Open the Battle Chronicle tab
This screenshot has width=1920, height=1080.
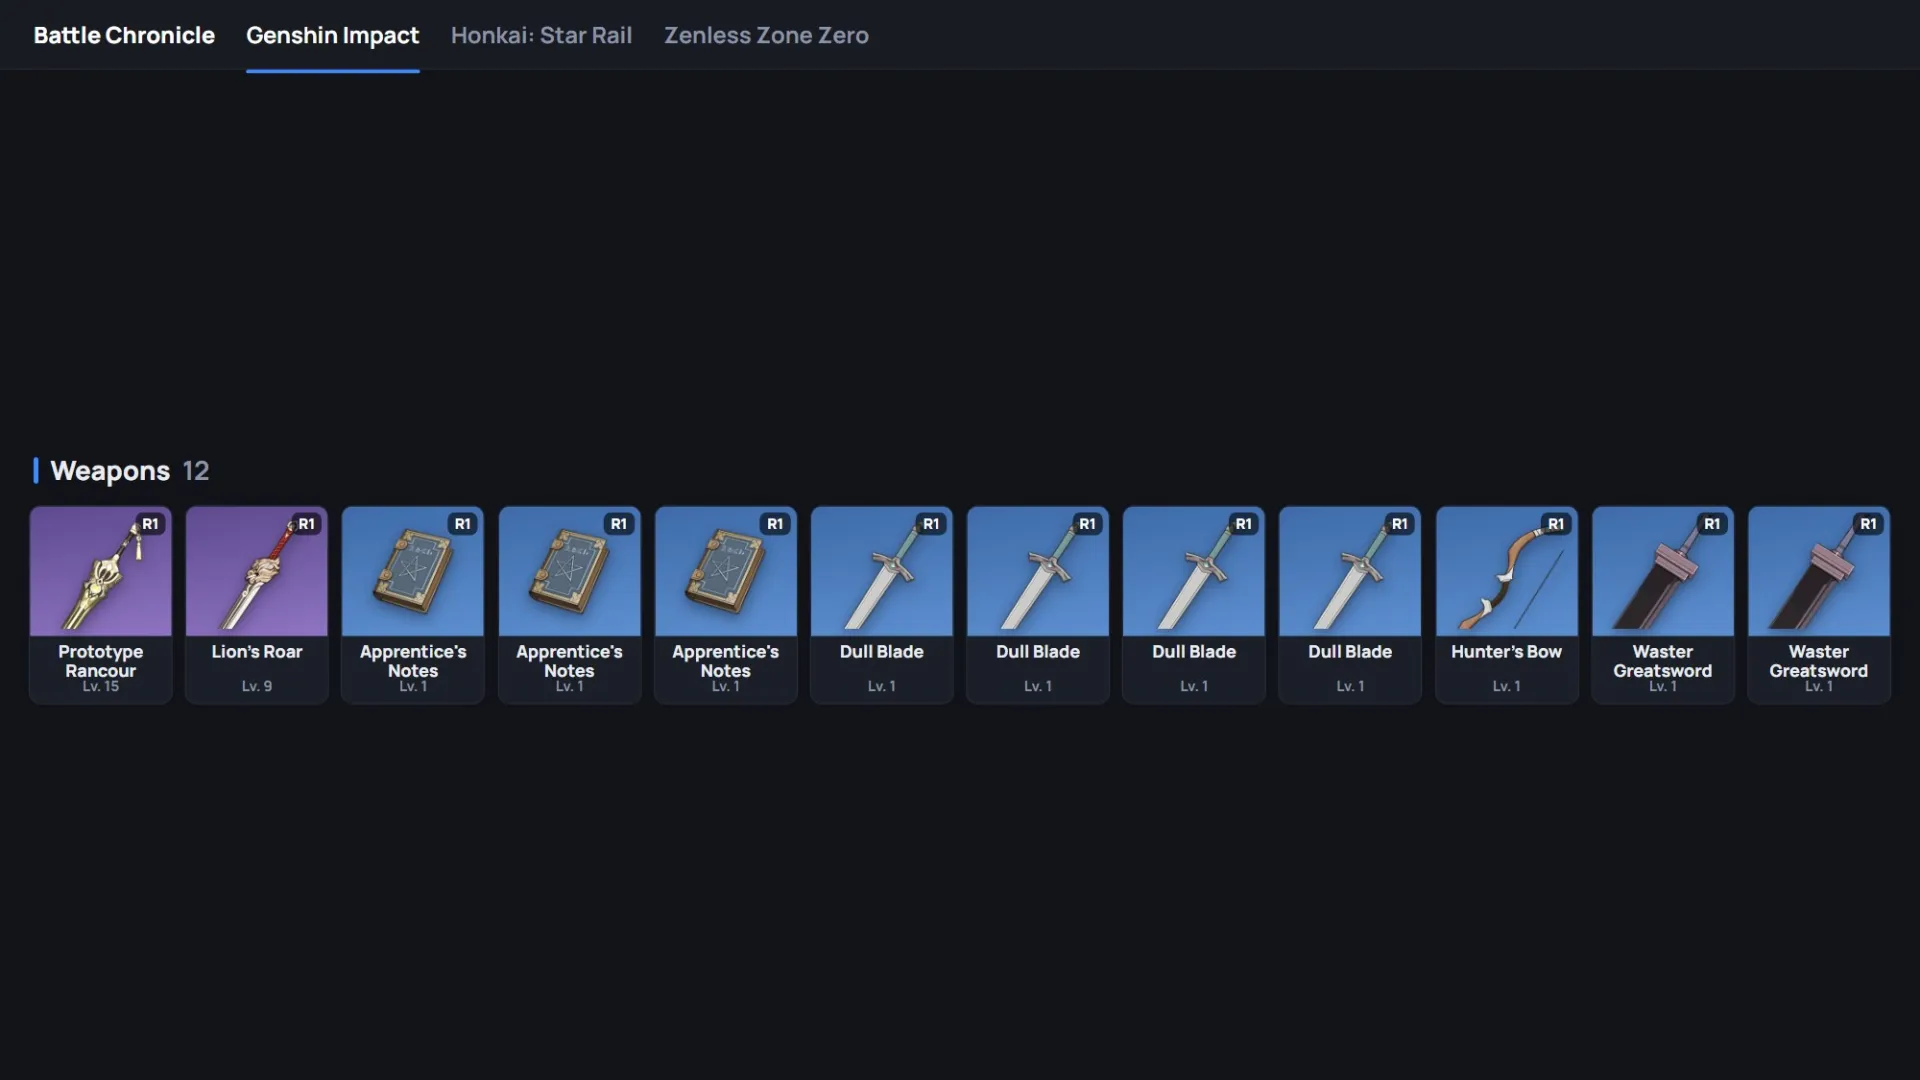pos(124,35)
